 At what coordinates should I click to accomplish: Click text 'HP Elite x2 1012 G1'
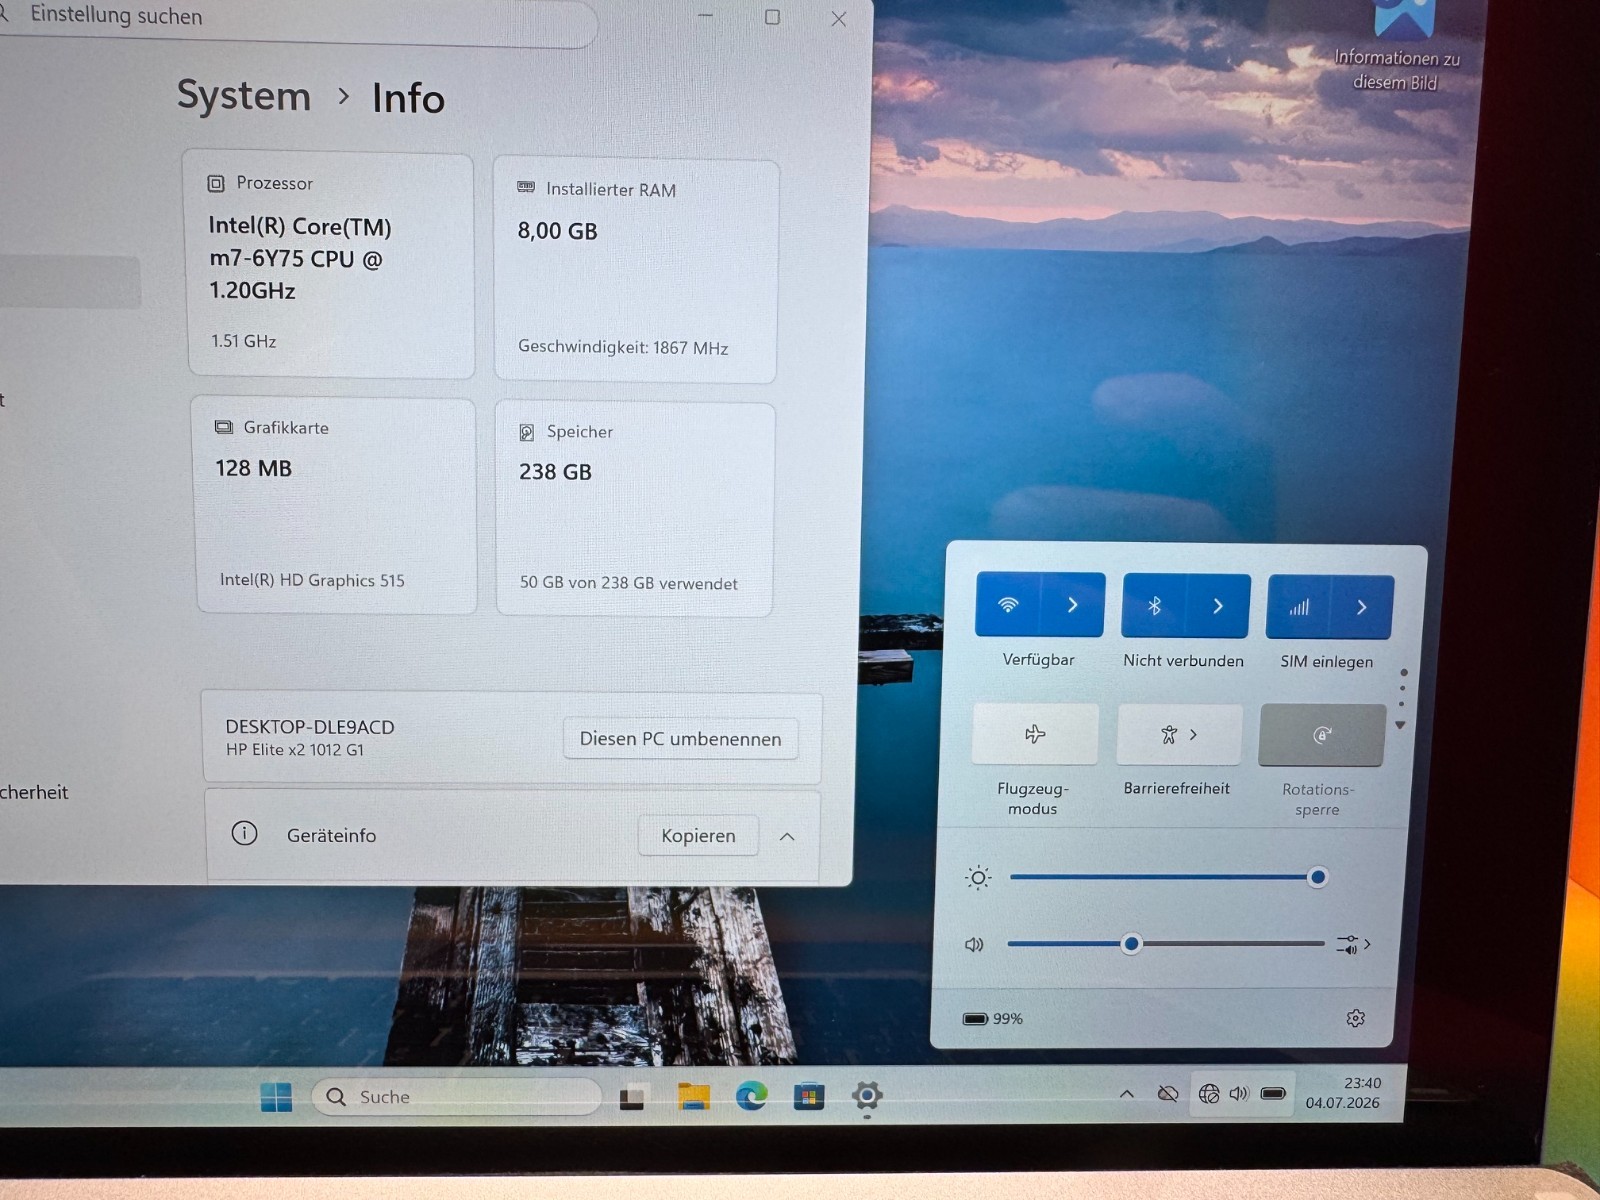295,749
